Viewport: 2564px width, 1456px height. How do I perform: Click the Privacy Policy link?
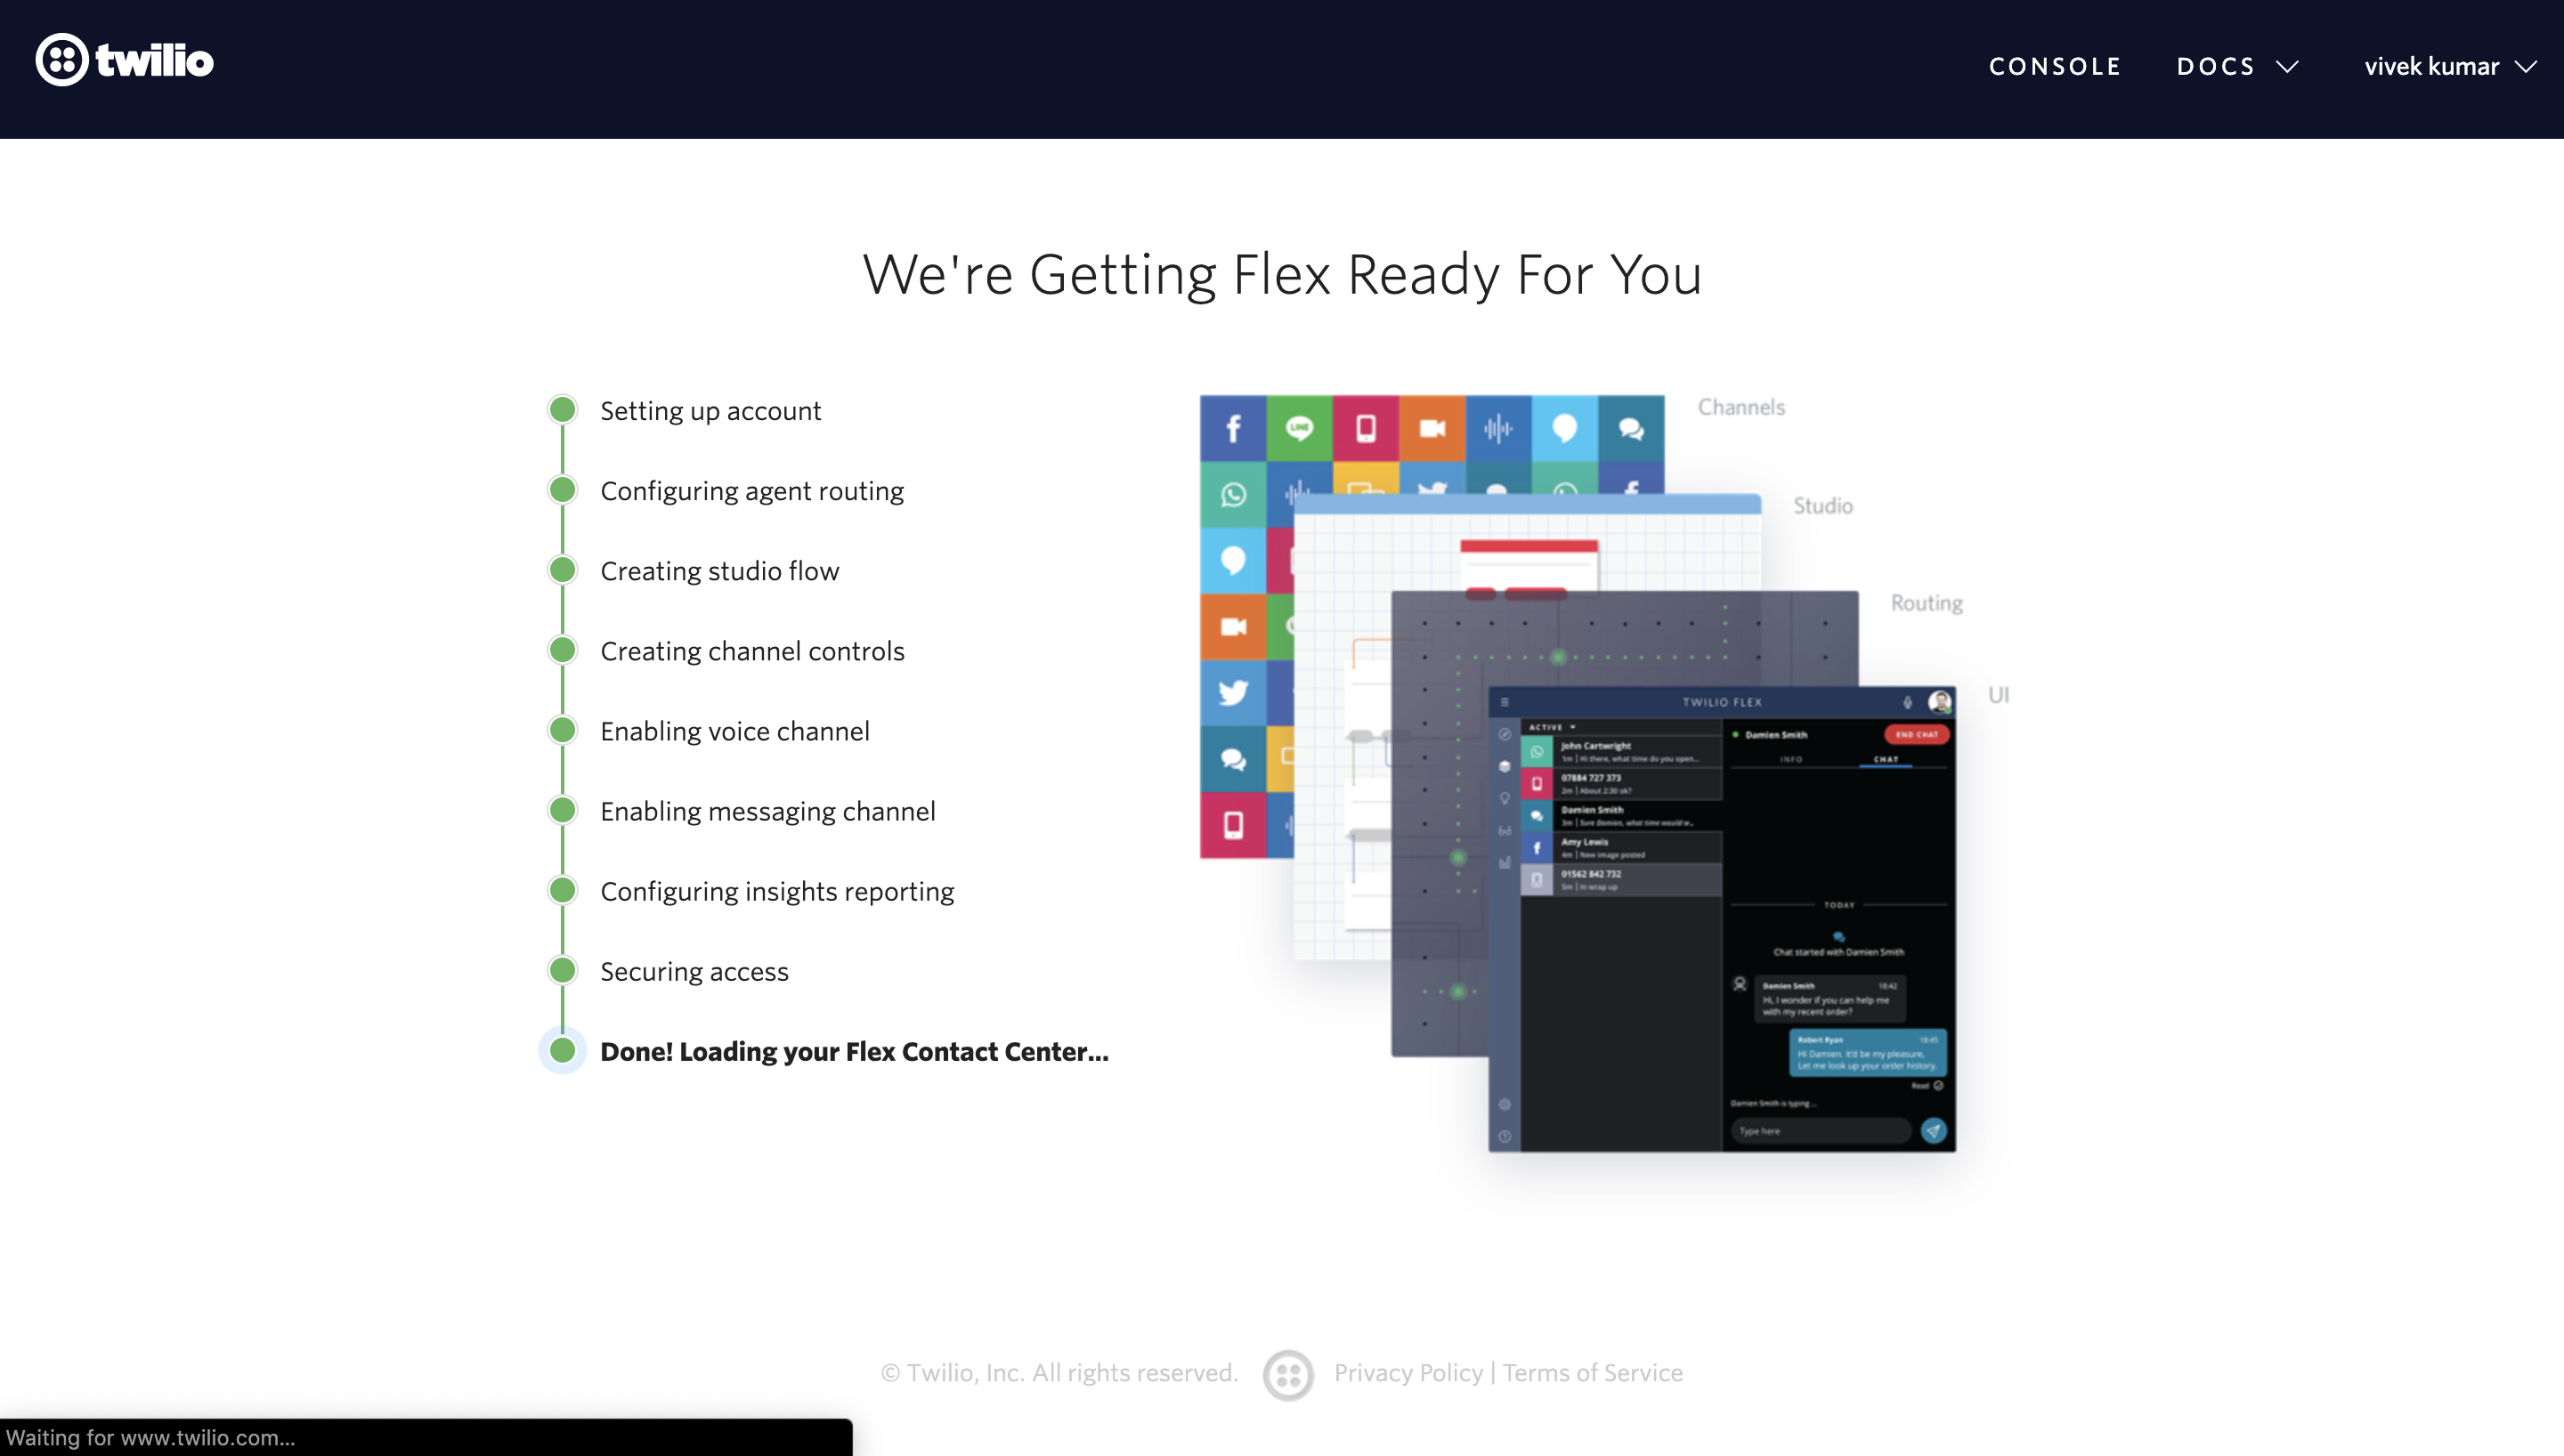click(1408, 1372)
